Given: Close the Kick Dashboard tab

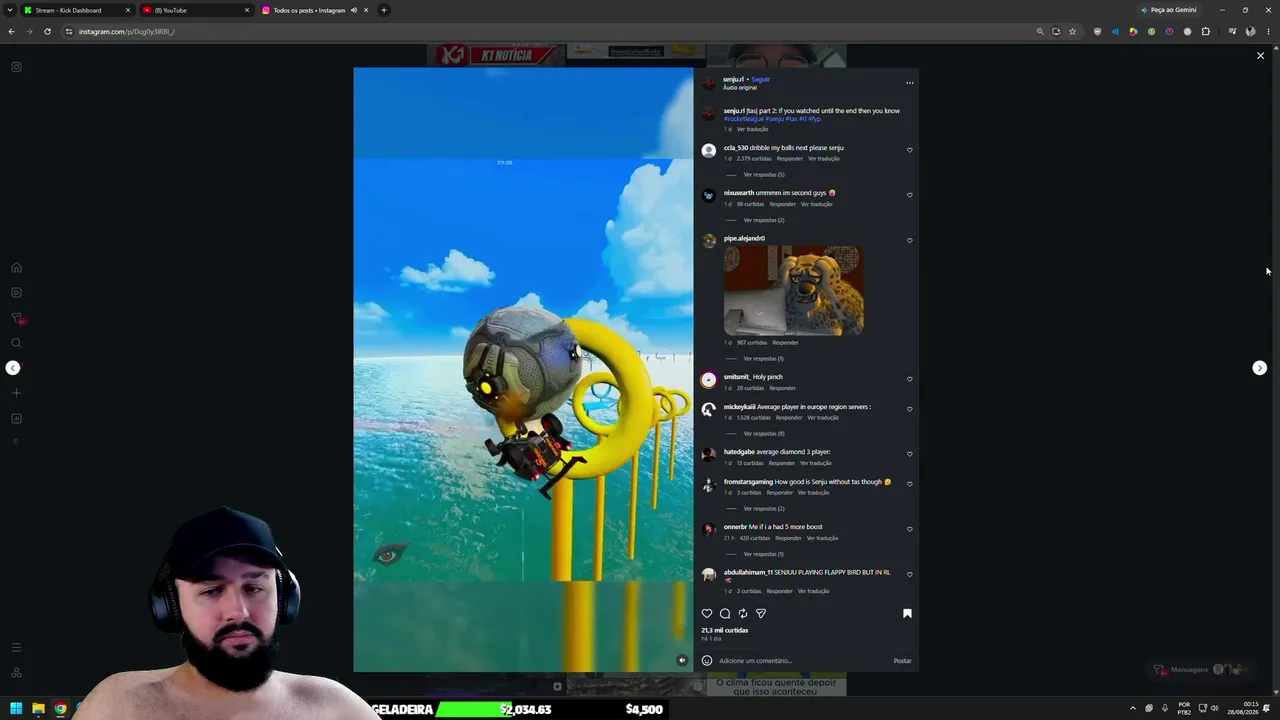Looking at the screenshot, I should (x=128, y=10).
